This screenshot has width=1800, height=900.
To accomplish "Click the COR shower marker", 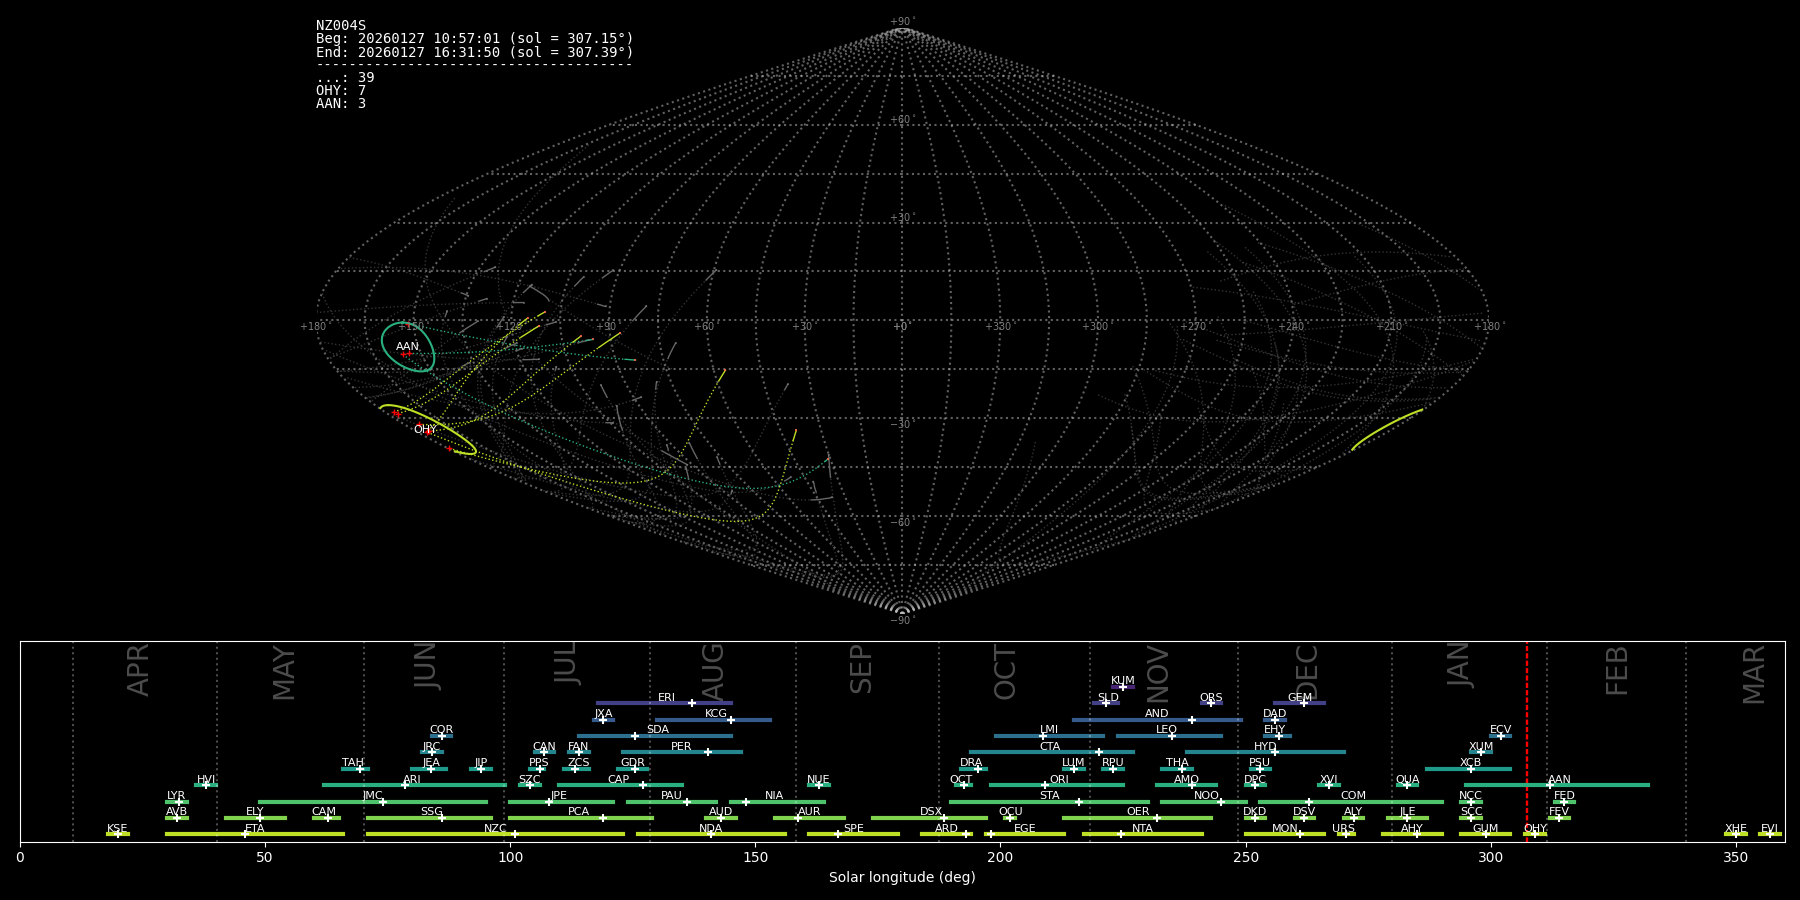I will coord(441,736).
